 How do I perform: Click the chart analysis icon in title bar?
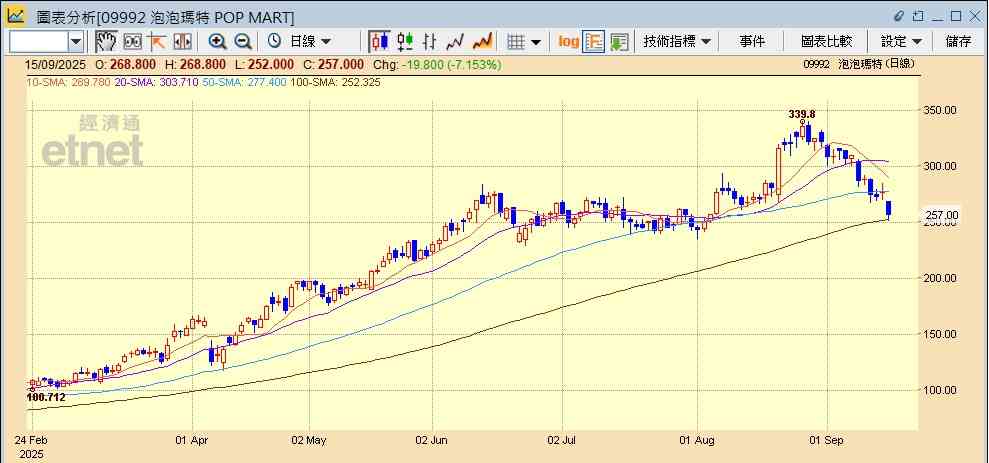coord(16,16)
